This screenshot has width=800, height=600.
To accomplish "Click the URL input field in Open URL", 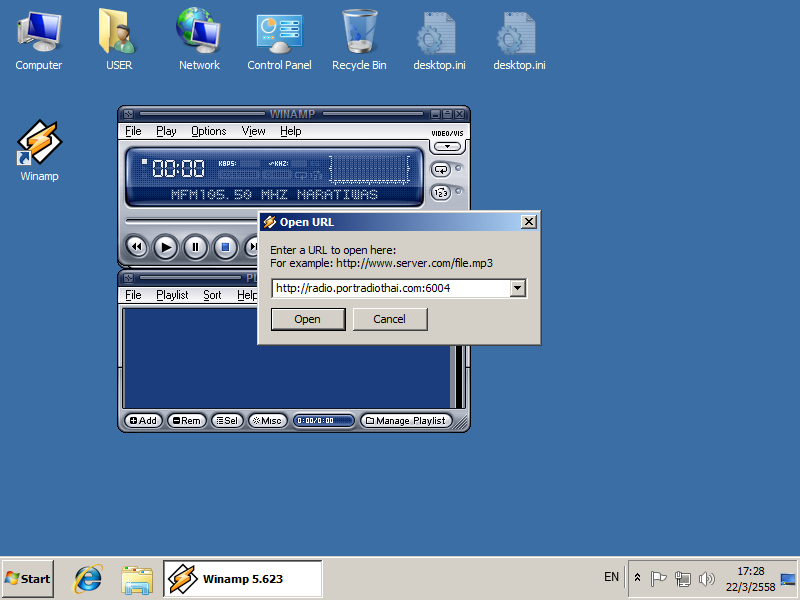I will coord(391,288).
